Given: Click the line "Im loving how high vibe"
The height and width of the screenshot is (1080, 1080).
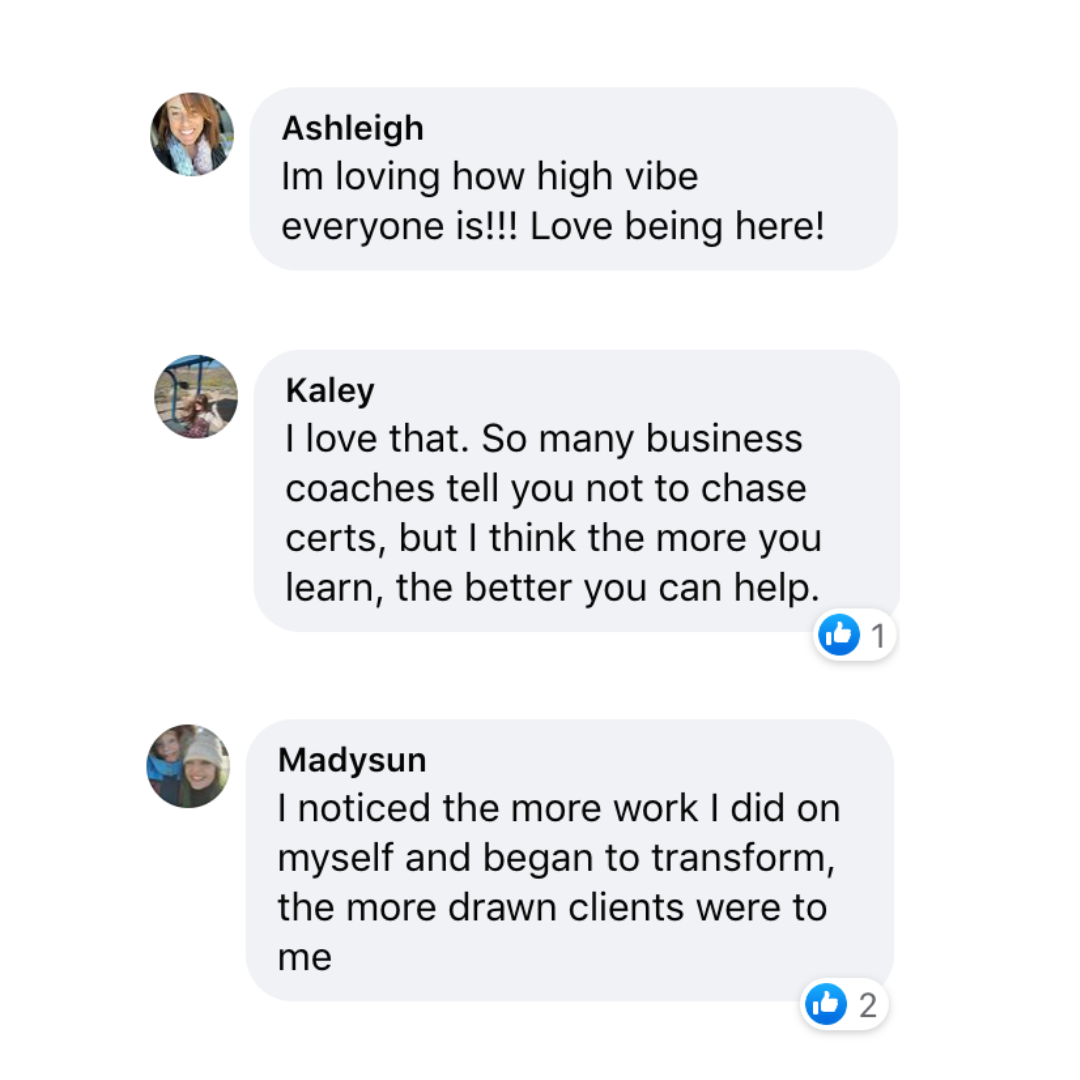Looking at the screenshot, I should pos(490,178).
